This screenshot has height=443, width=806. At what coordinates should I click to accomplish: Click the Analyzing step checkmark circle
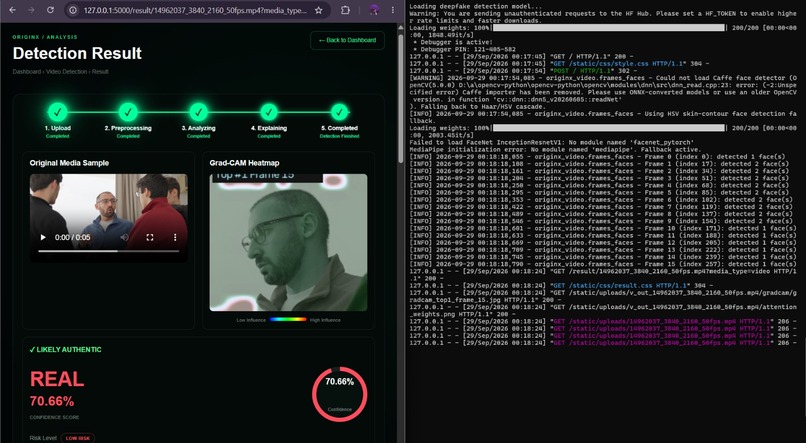coord(198,112)
